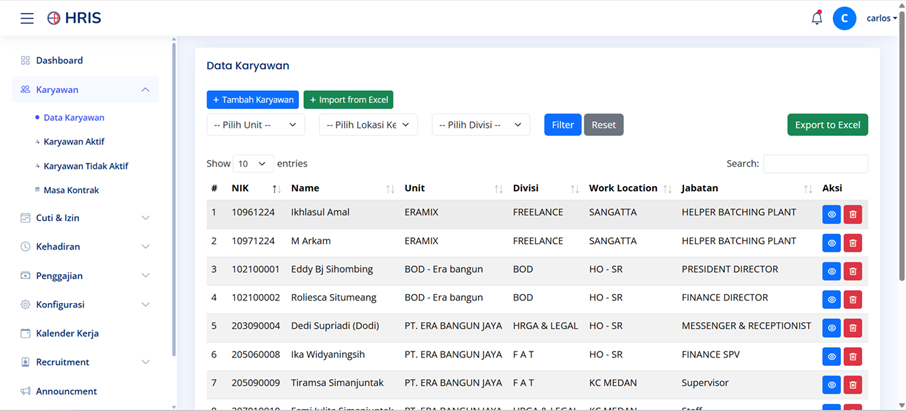This screenshot has height=411, width=906.
Task: Click the Kehadiran clock icon
Action: pos(25,246)
